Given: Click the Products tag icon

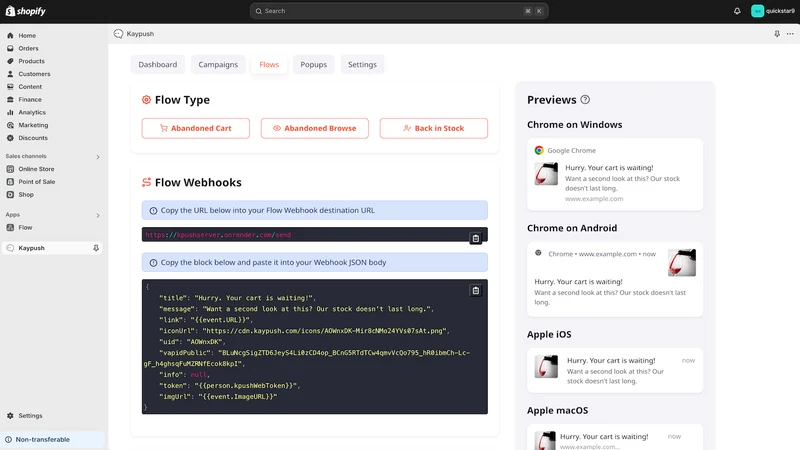Looking at the screenshot, I should 10,61.
